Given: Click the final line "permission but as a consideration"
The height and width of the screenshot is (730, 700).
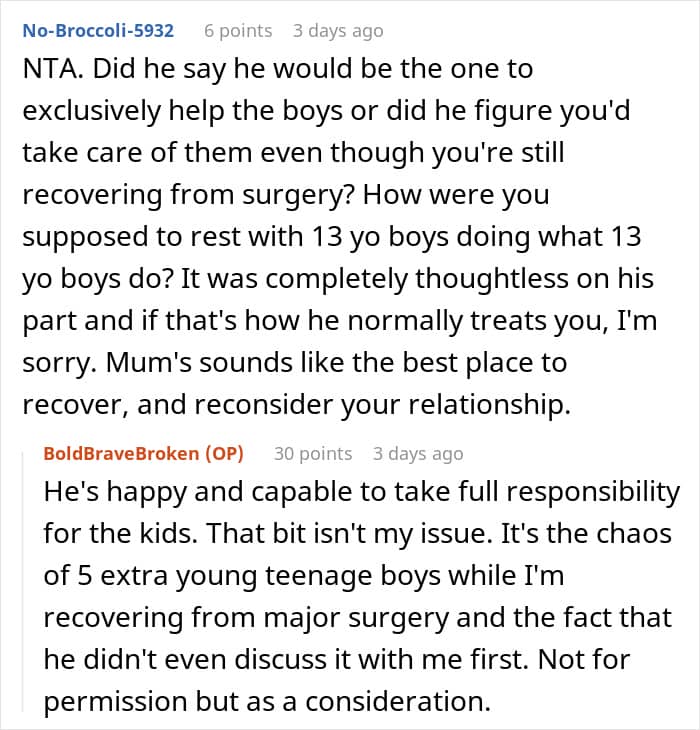Looking at the screenshot, I should coord(267,700).
